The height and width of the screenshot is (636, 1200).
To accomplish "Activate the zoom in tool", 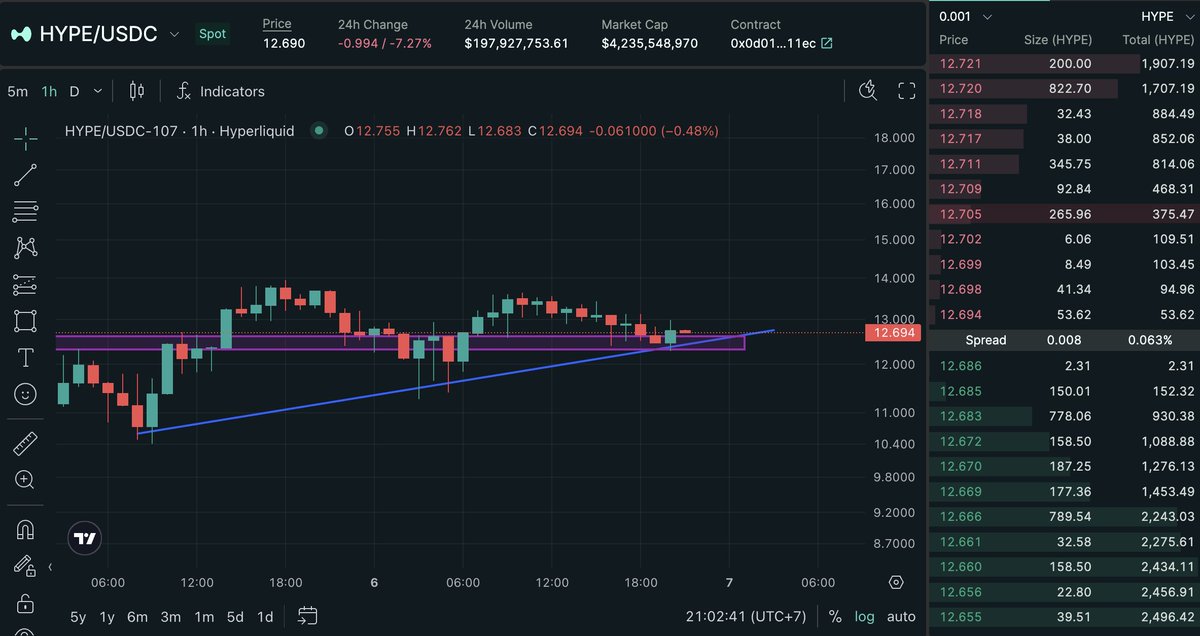I will click(x=26, y=480).
